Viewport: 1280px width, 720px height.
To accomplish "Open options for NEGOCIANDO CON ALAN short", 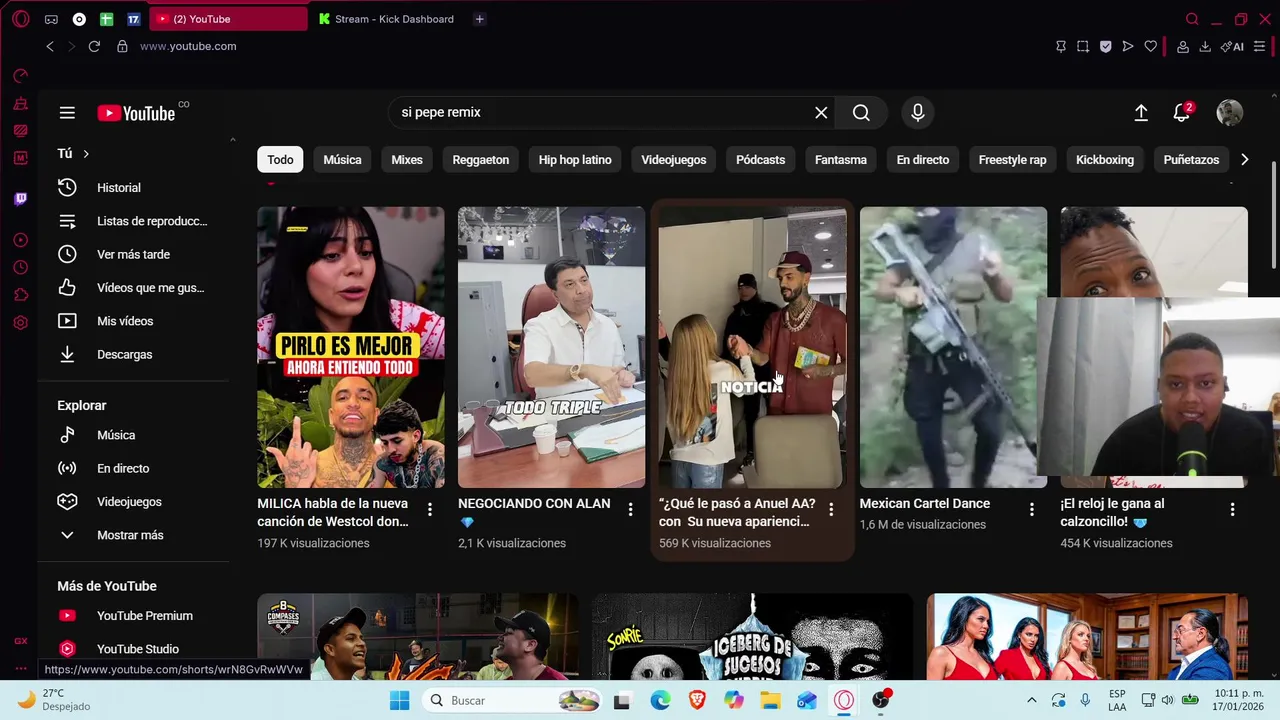I will pyautogui.click(x=630, y=510).
